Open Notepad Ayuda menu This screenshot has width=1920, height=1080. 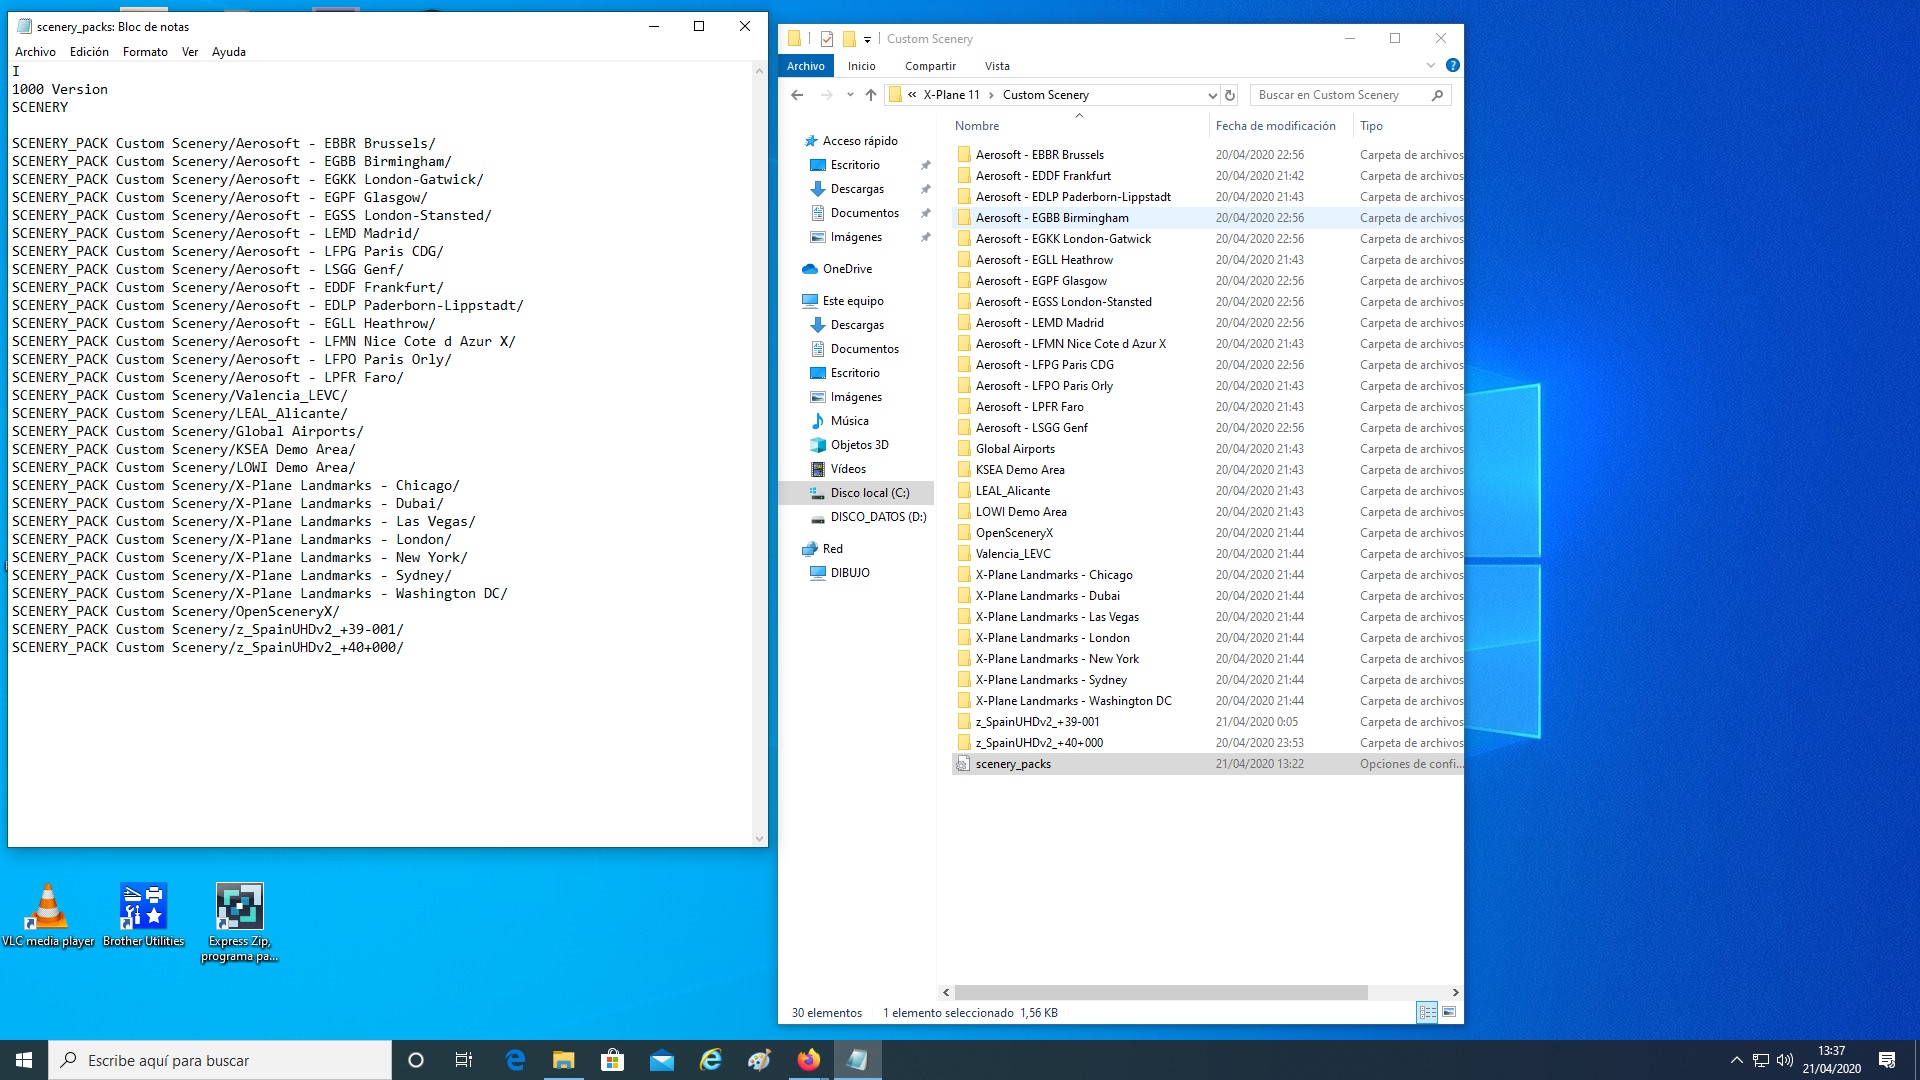click(229, 52)
